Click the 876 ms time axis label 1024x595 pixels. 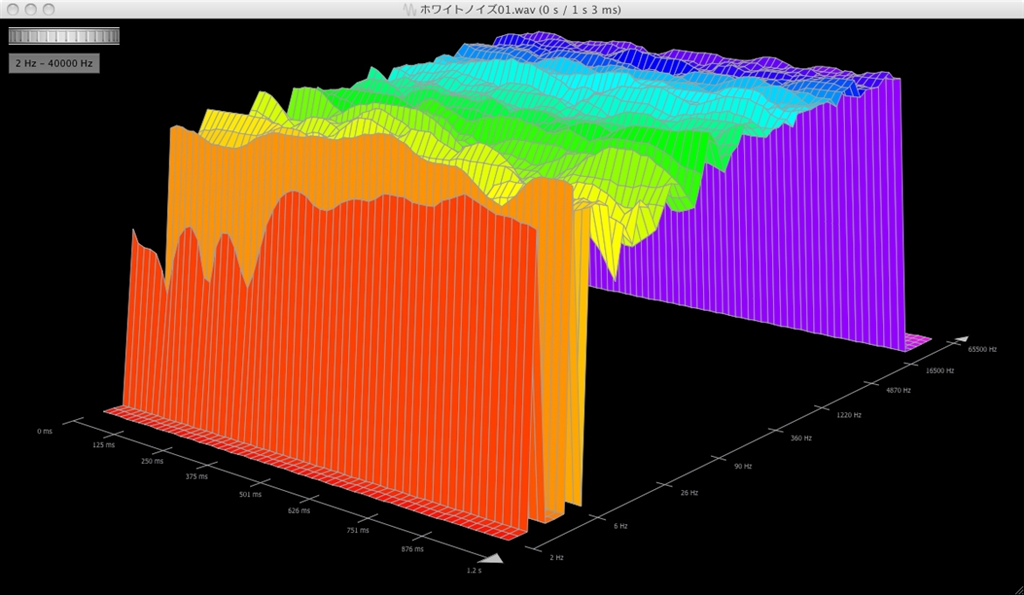412,549
